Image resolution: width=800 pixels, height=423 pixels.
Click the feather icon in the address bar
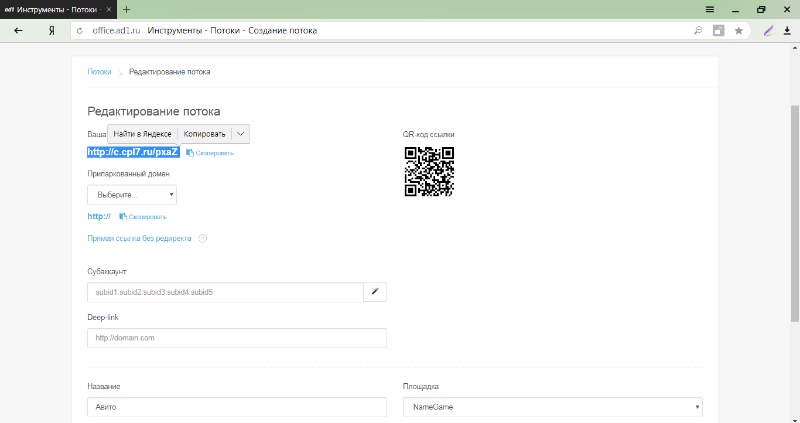pos(768,31)
